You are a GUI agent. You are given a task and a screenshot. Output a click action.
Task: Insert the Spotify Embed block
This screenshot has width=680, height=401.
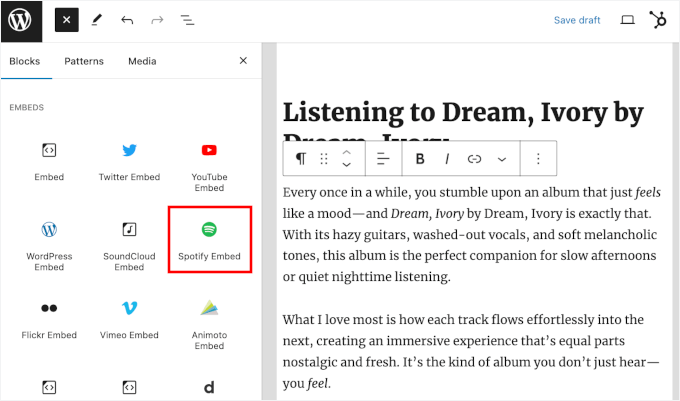pos(209,239)
